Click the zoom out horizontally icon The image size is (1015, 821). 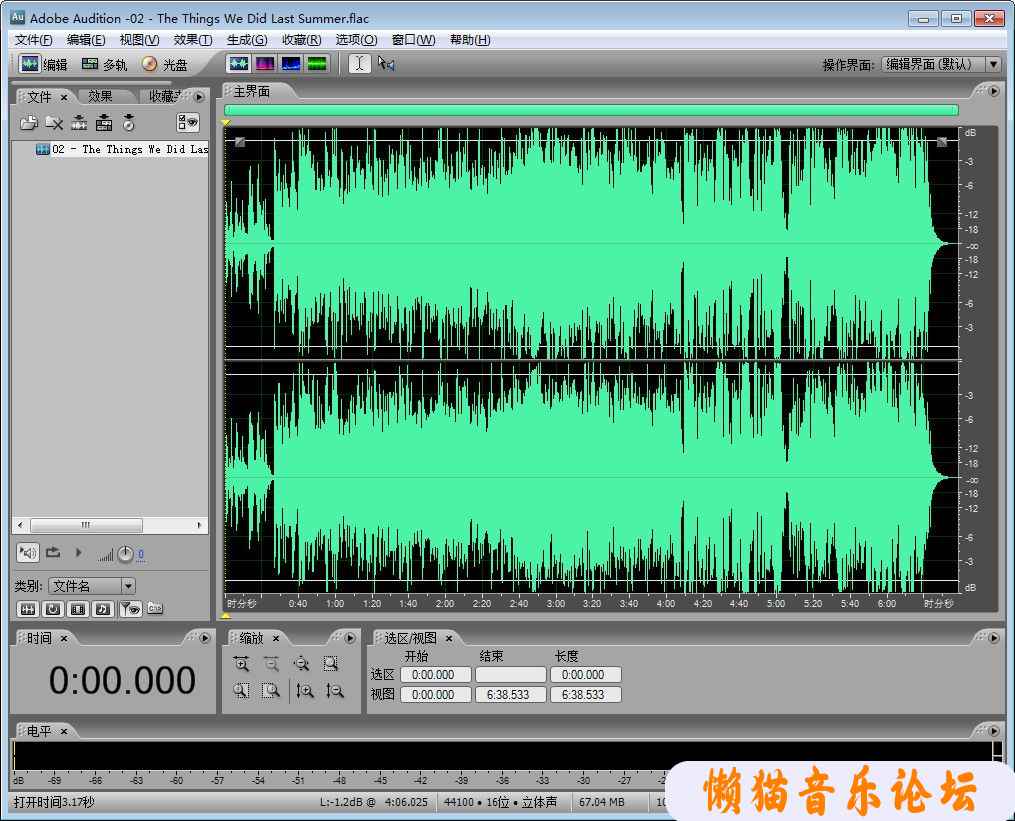pyautogui.click(x=271, y=664)
